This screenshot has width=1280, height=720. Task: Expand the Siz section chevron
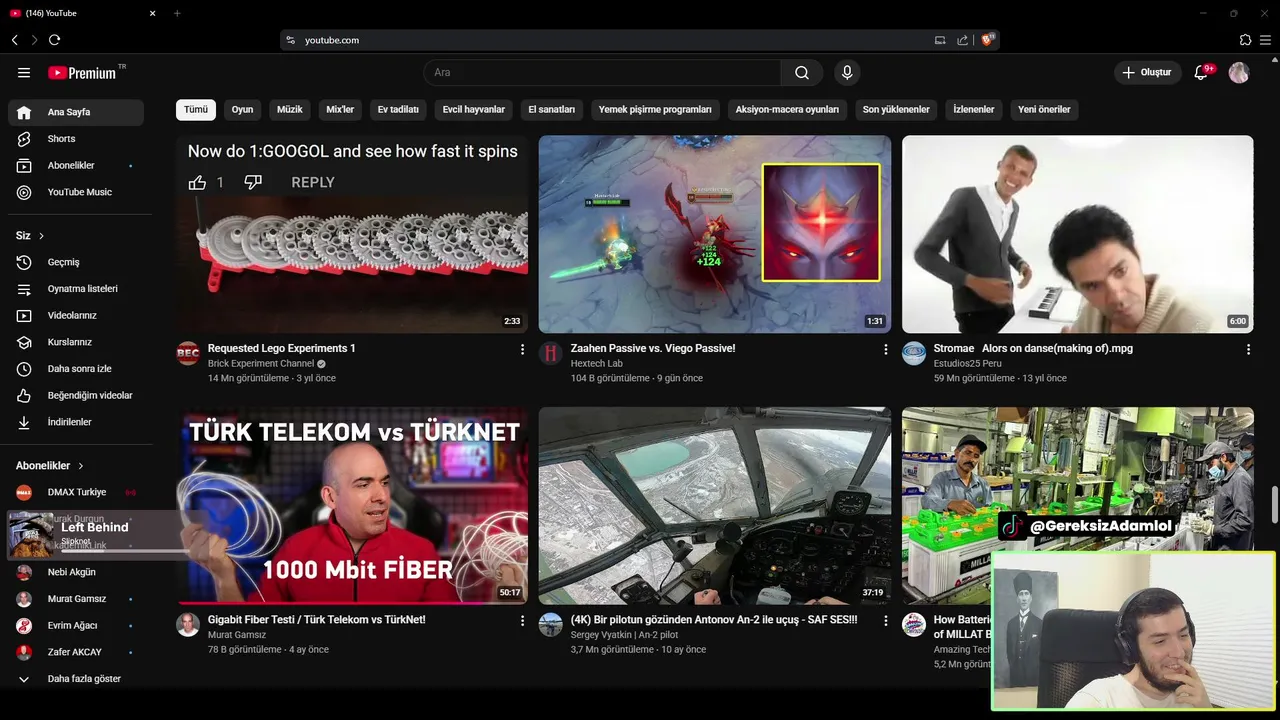tap(41, 236)
